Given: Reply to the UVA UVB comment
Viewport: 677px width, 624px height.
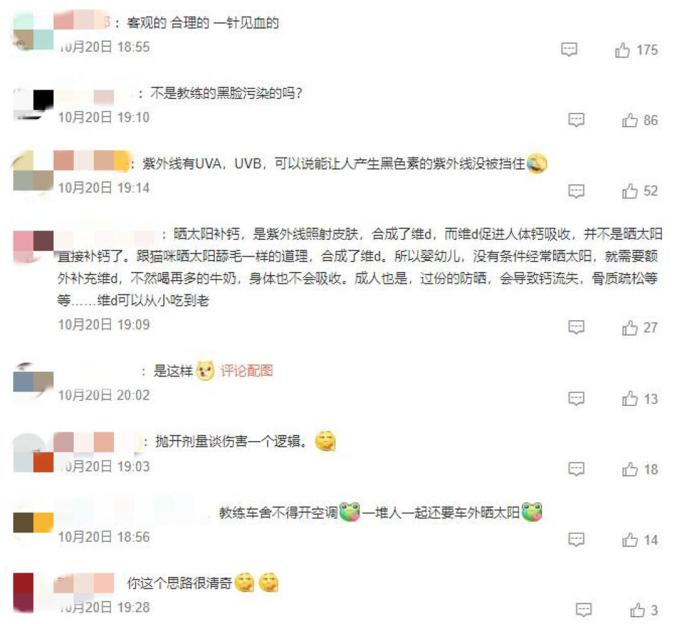Looking at the screenshot, I should coord(576,191).
